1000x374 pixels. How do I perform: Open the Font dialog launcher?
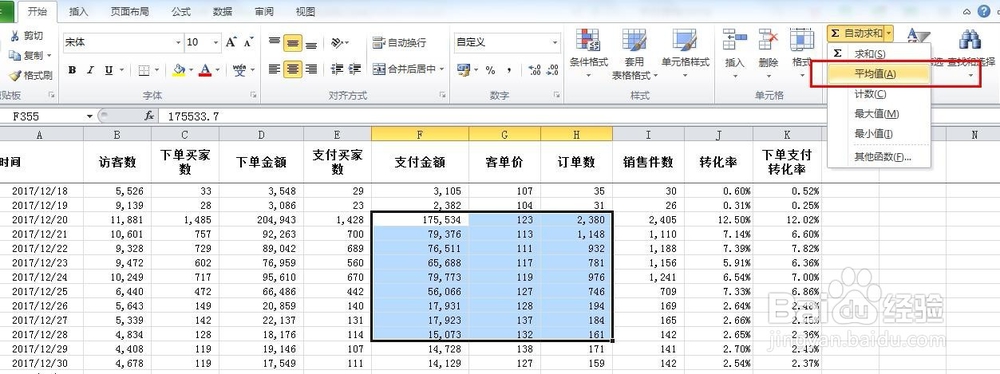[x=253, y=95]
